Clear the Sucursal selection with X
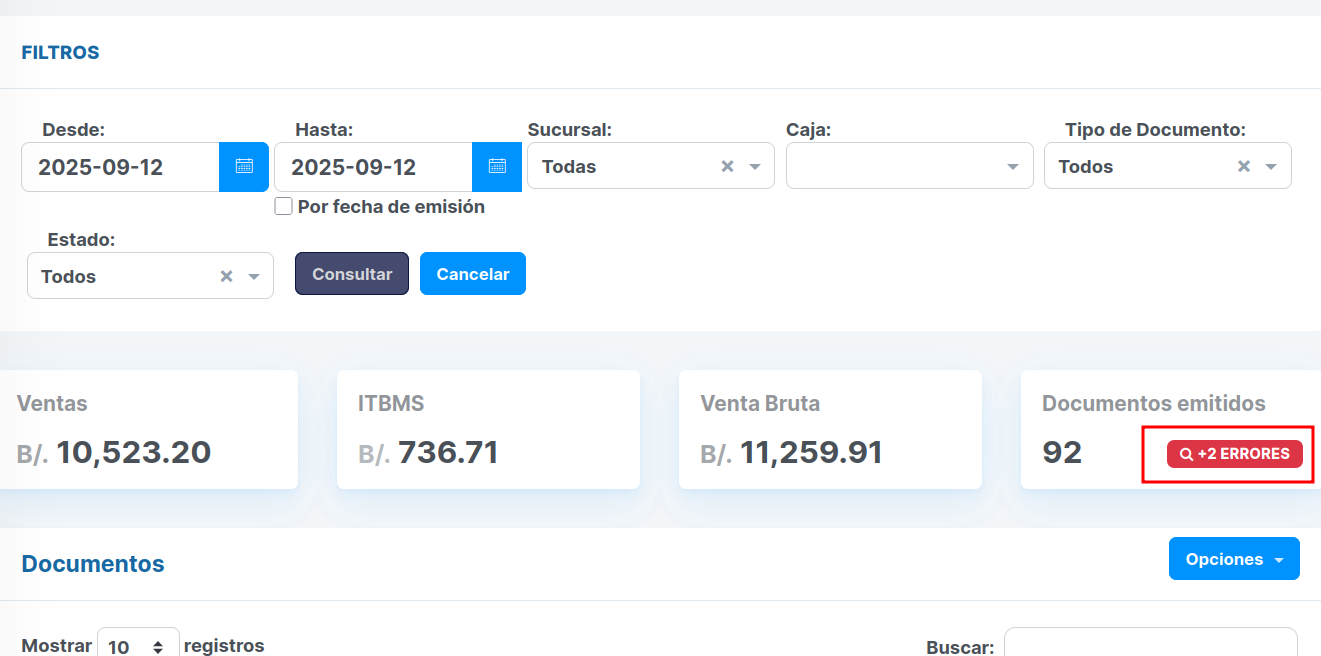Viewport: 1321px width, 656px height. [x=728, y=166]
